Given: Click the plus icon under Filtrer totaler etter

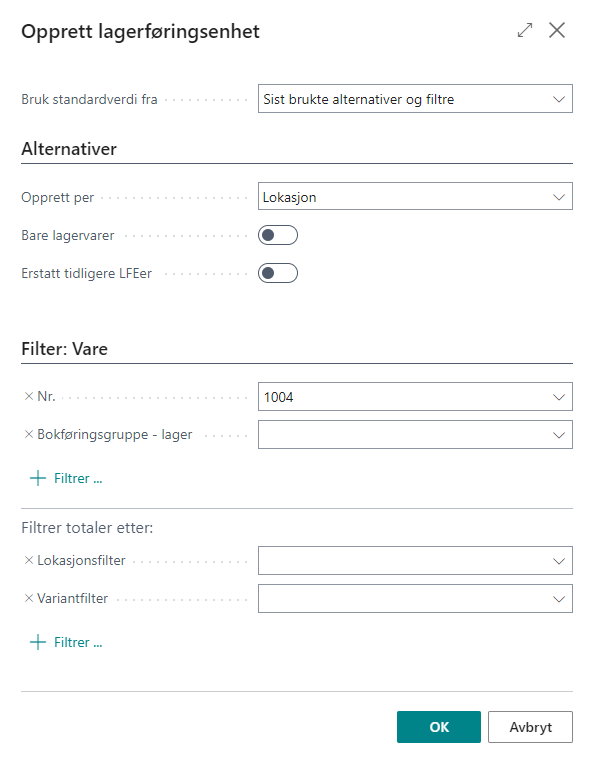Looking at the screenshot, I should (x=38, y=642).
